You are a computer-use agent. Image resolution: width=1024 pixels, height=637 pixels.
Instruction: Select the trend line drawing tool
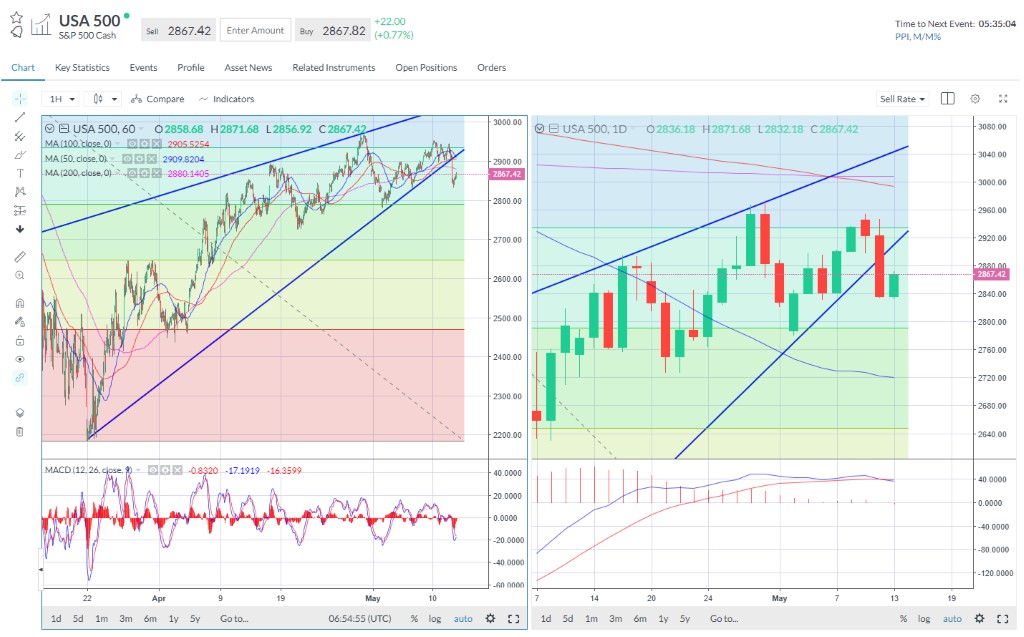20,117
